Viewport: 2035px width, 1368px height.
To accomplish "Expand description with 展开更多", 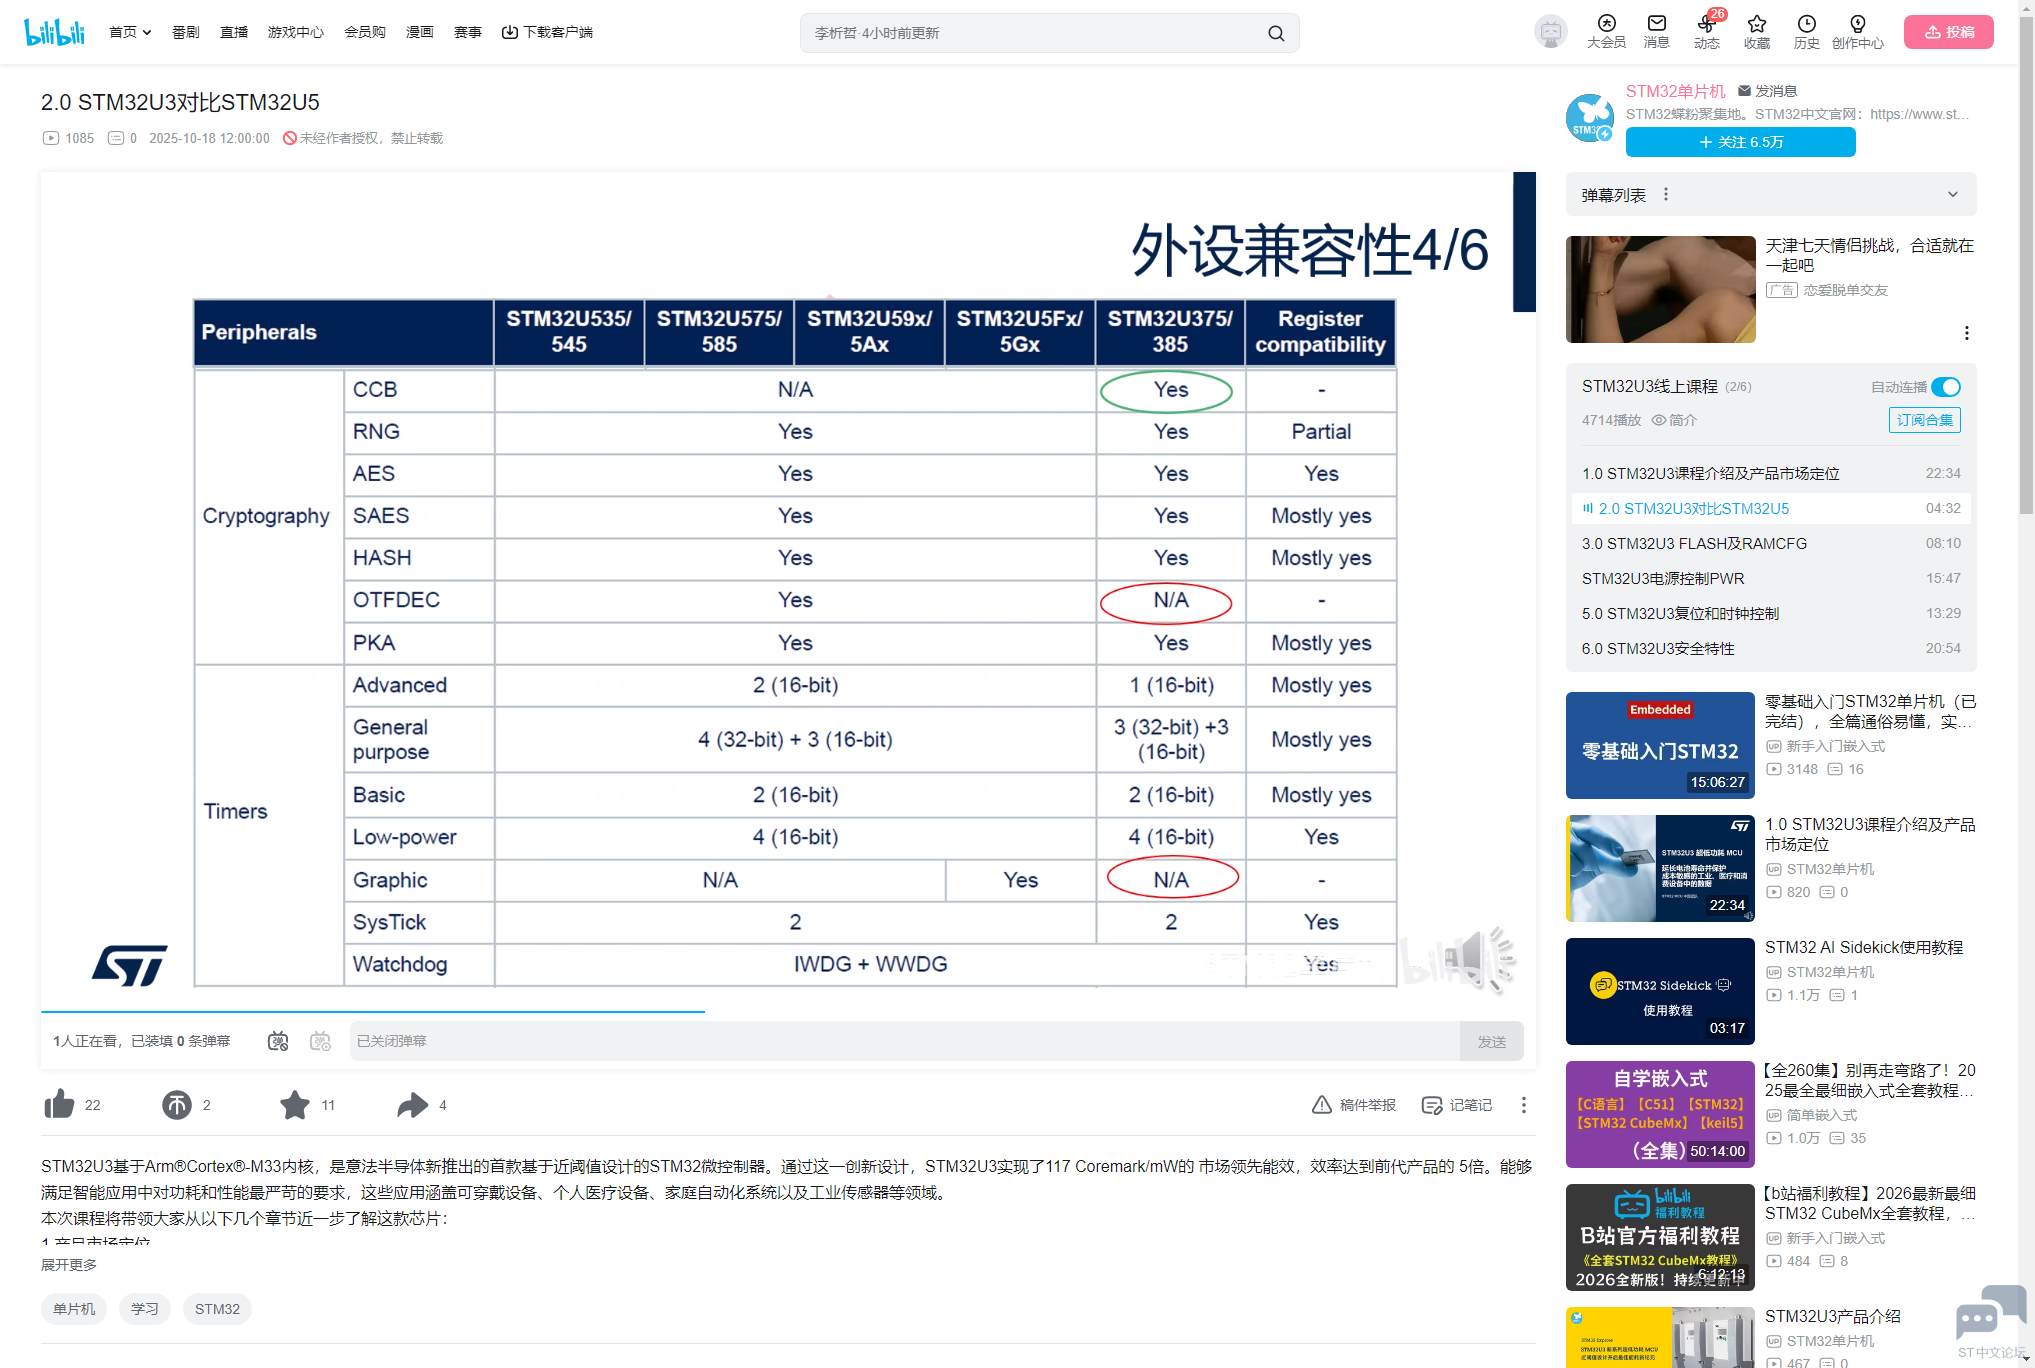I will (x=69, y=1265).
